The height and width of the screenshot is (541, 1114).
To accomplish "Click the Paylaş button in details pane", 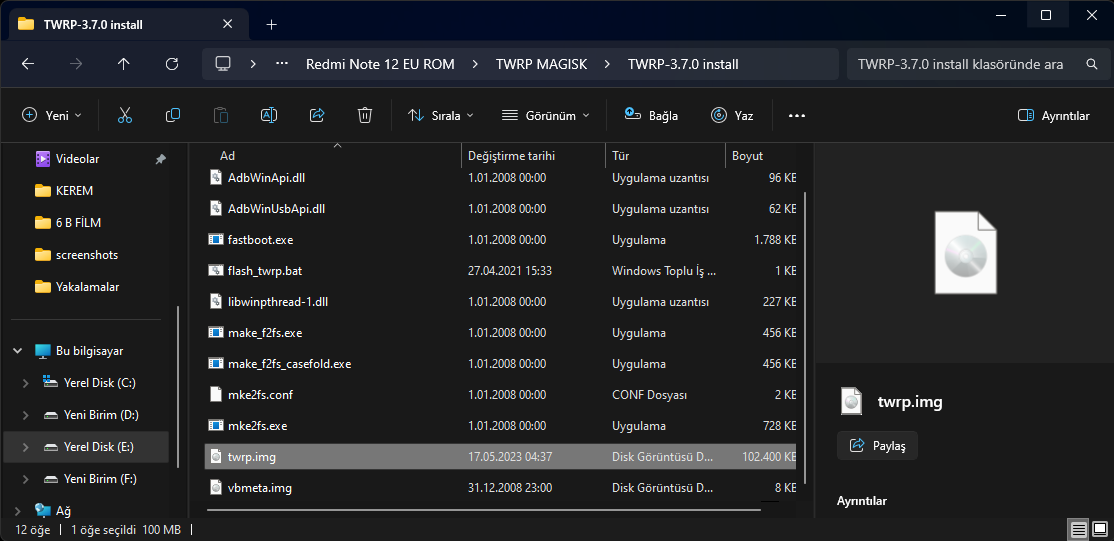I will coord(877,446).
